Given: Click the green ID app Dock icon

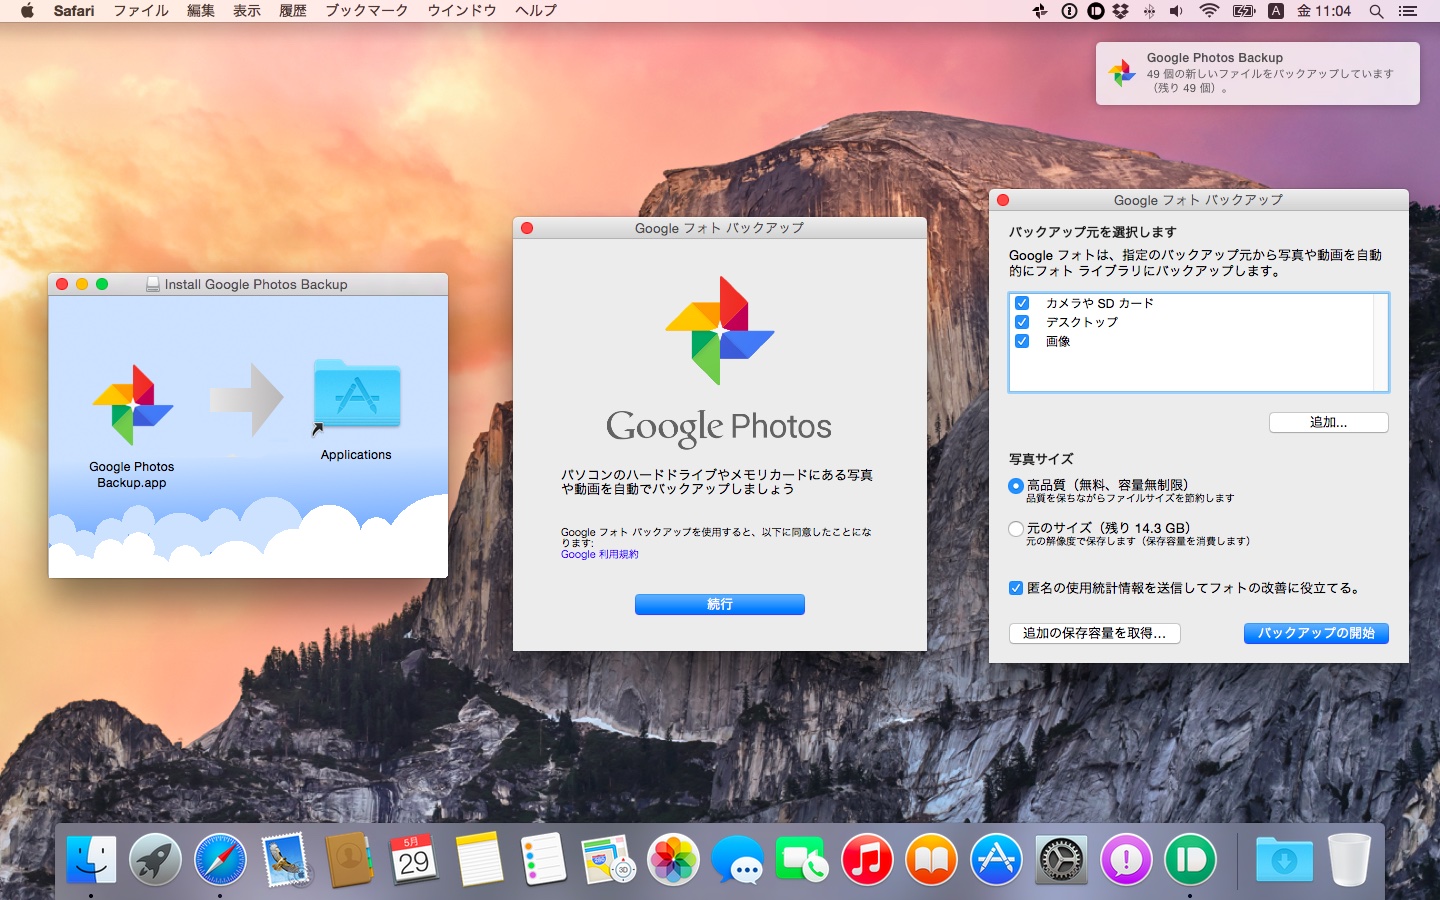Looking at the screenshot, I should click(1190, 860).
